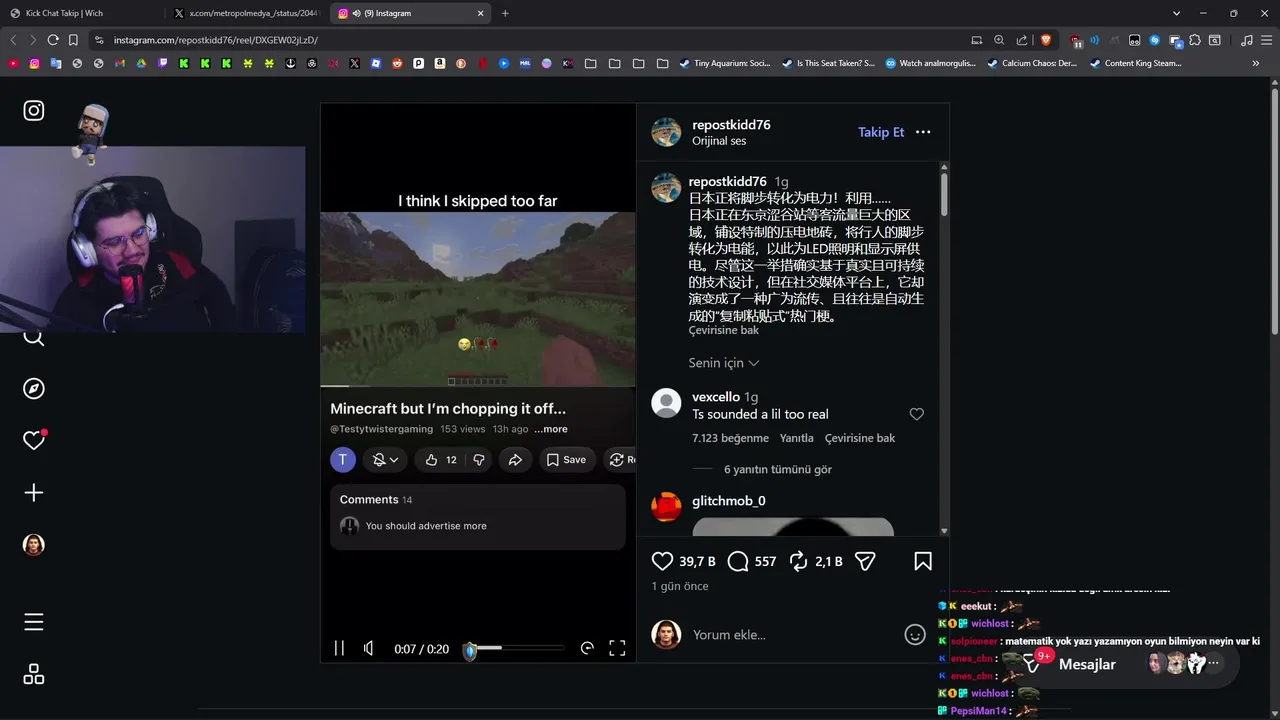Open the Watch analmorgulis bookmark
The width and height of the screenshot is (1280, 720).
931,63
